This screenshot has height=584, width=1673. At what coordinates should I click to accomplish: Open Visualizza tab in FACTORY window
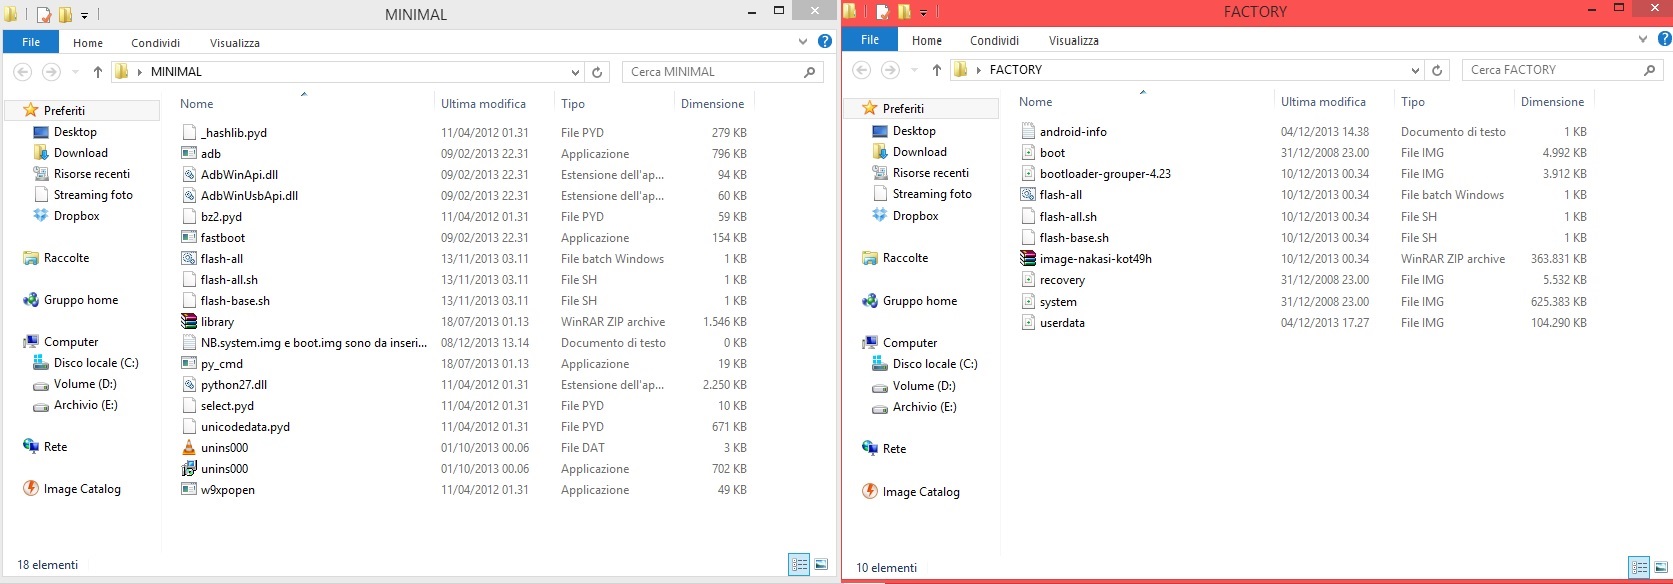click(1074, 41)
